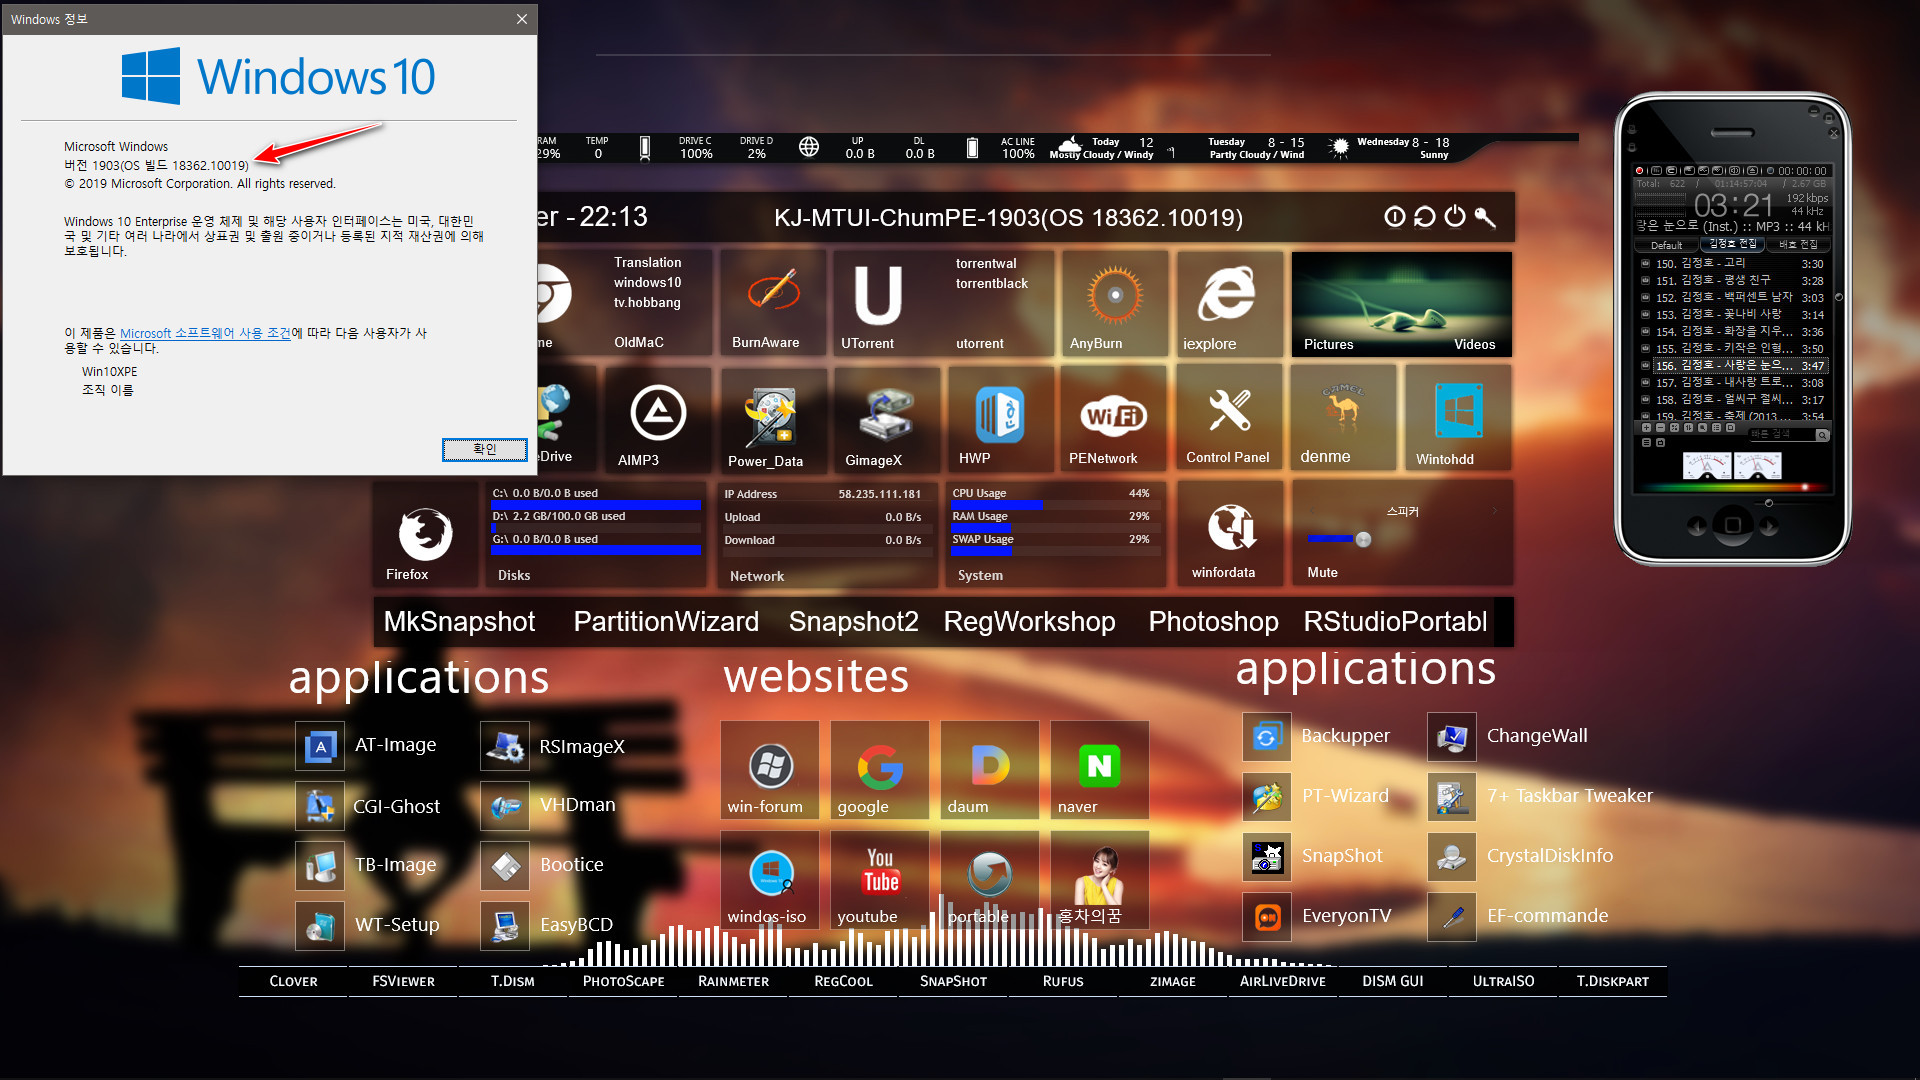Launch the AIMP3 player tile

click(657, 418)
